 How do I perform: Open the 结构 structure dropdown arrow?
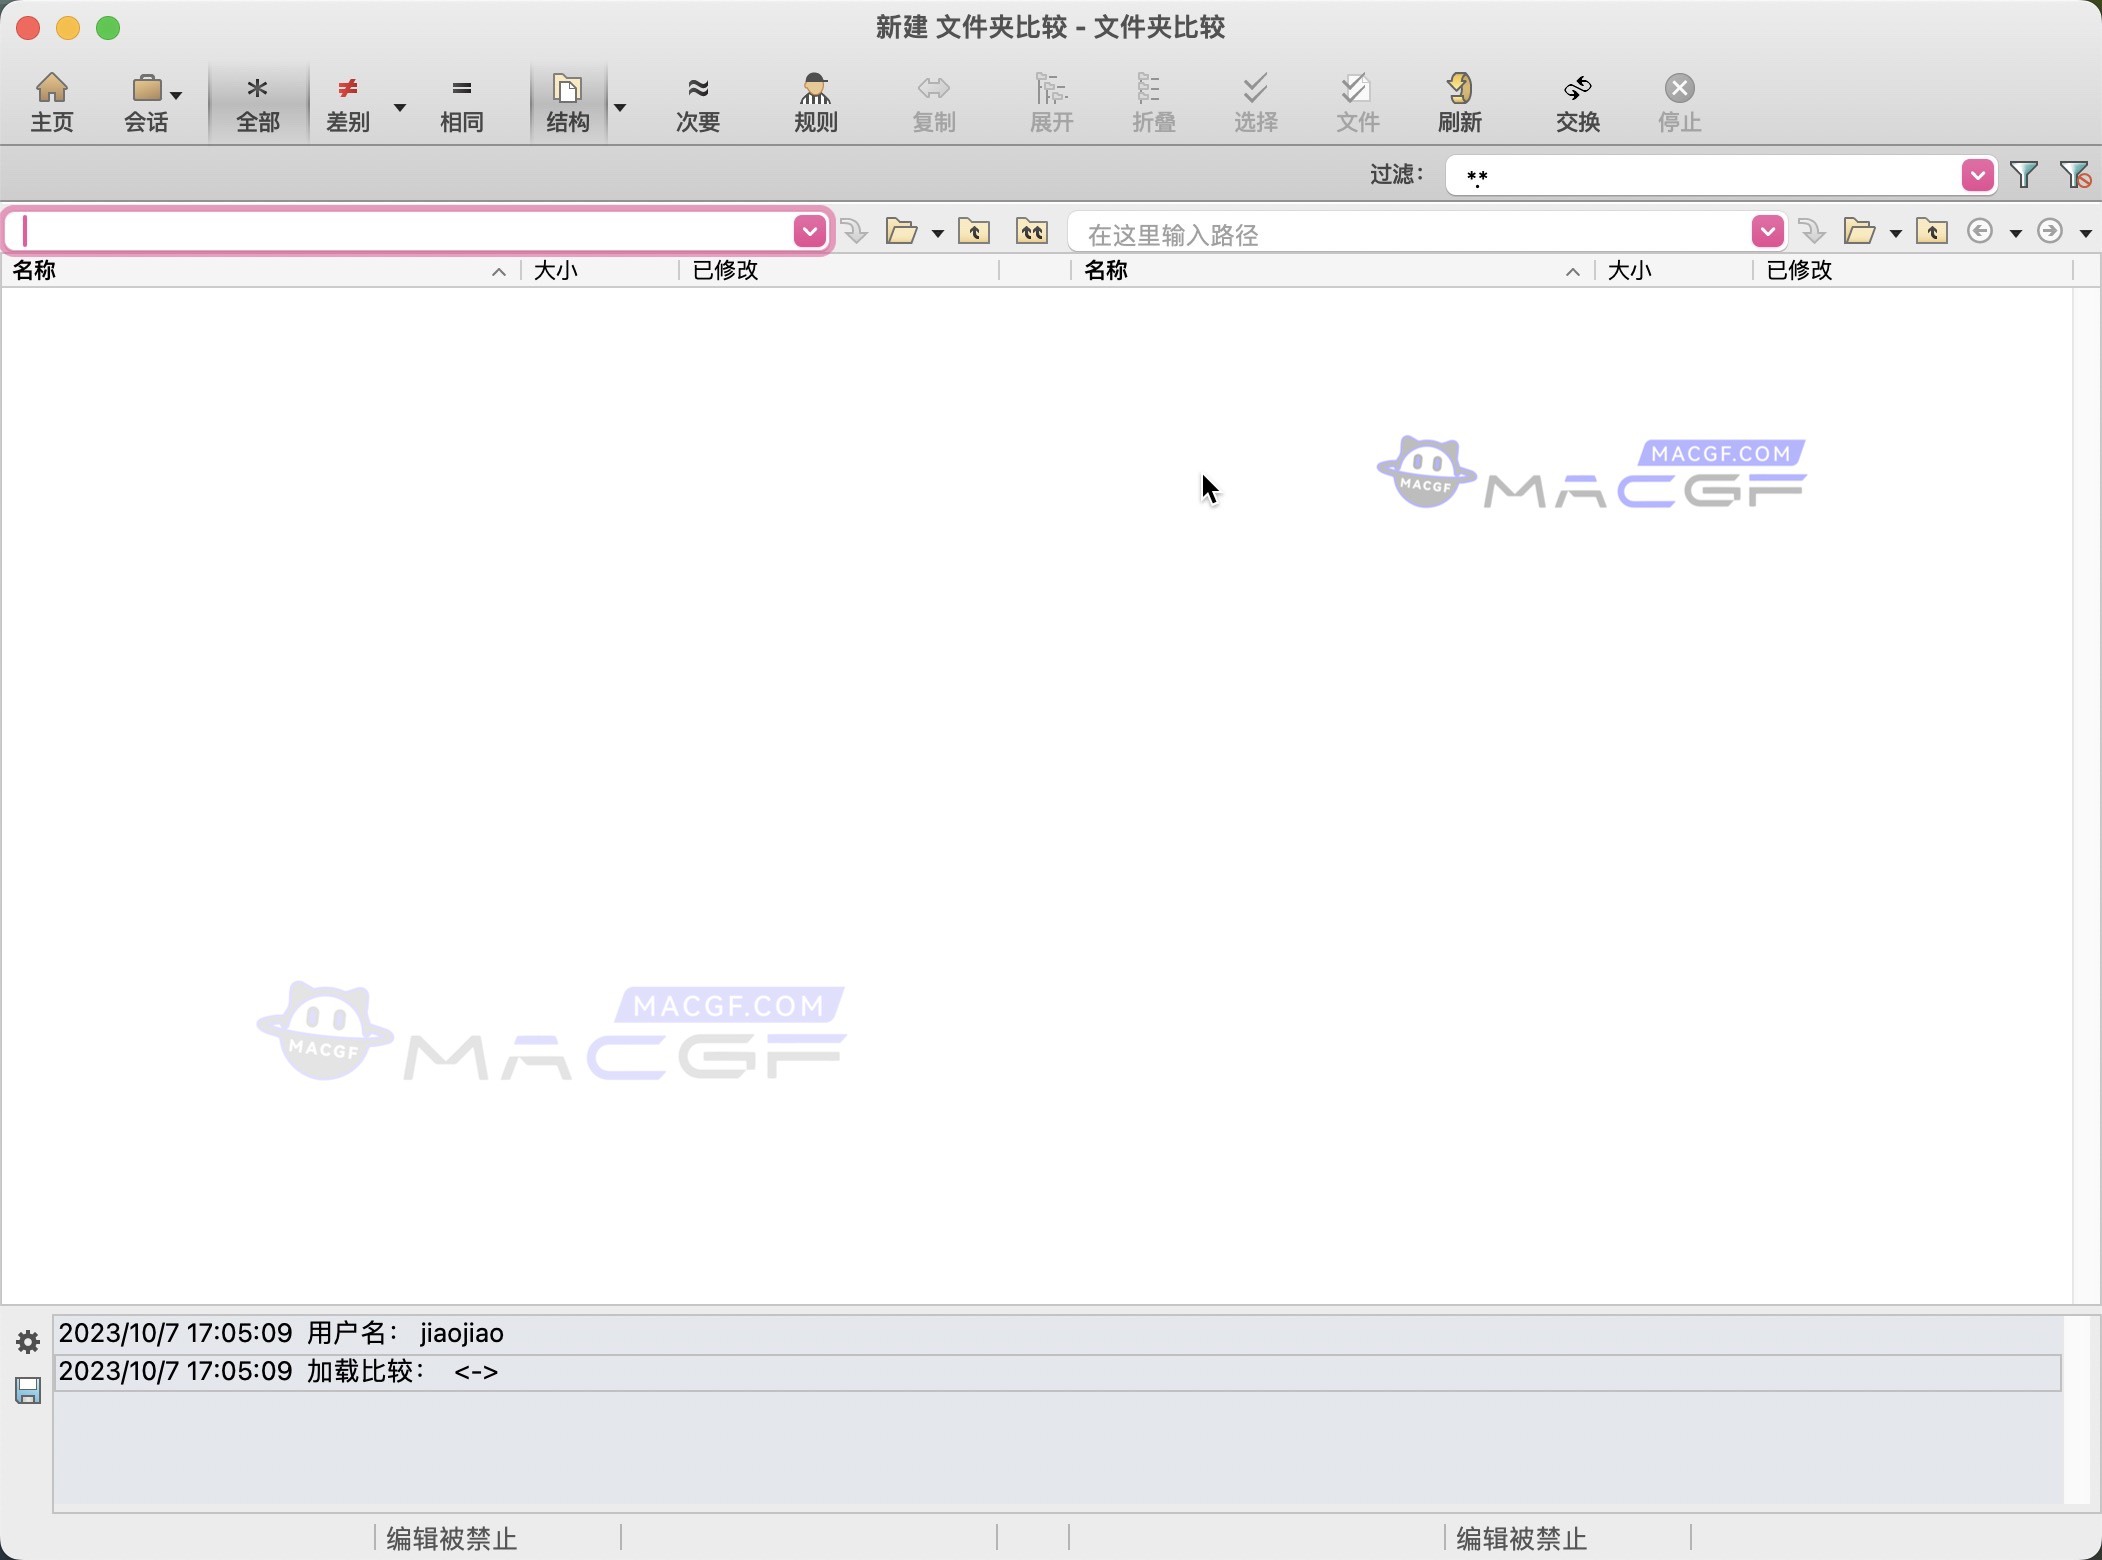tap(621, 107)
